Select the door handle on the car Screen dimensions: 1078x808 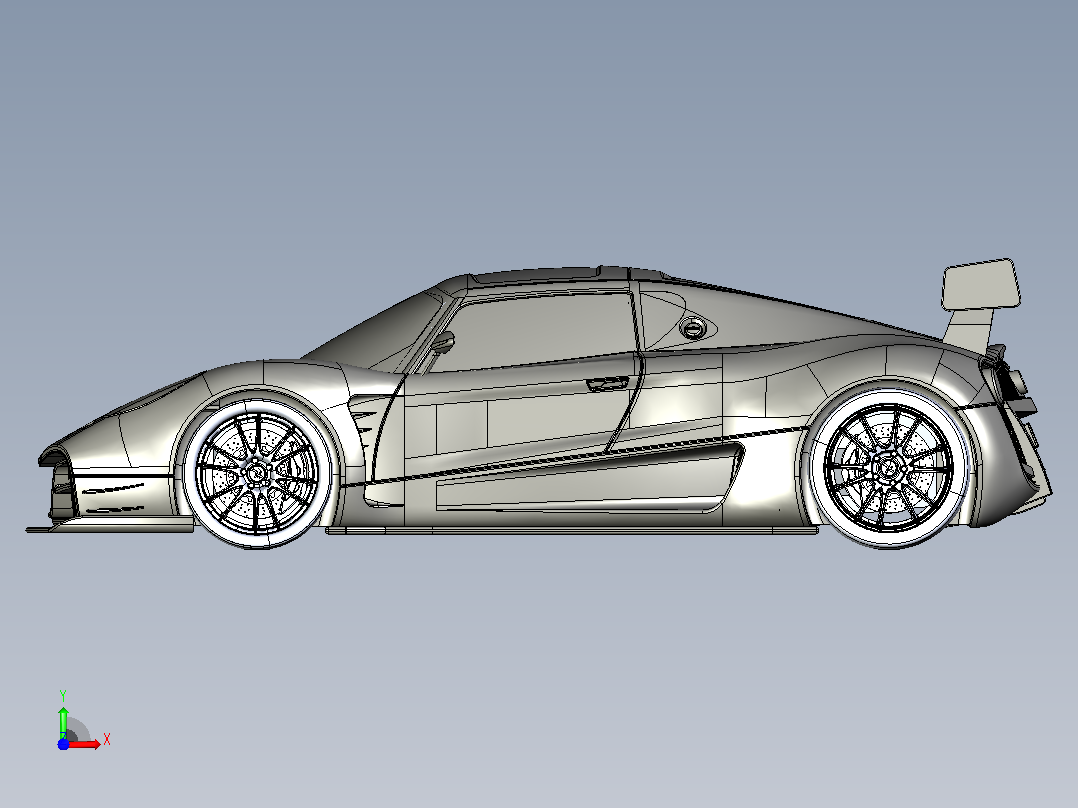(x=607, y=384)
